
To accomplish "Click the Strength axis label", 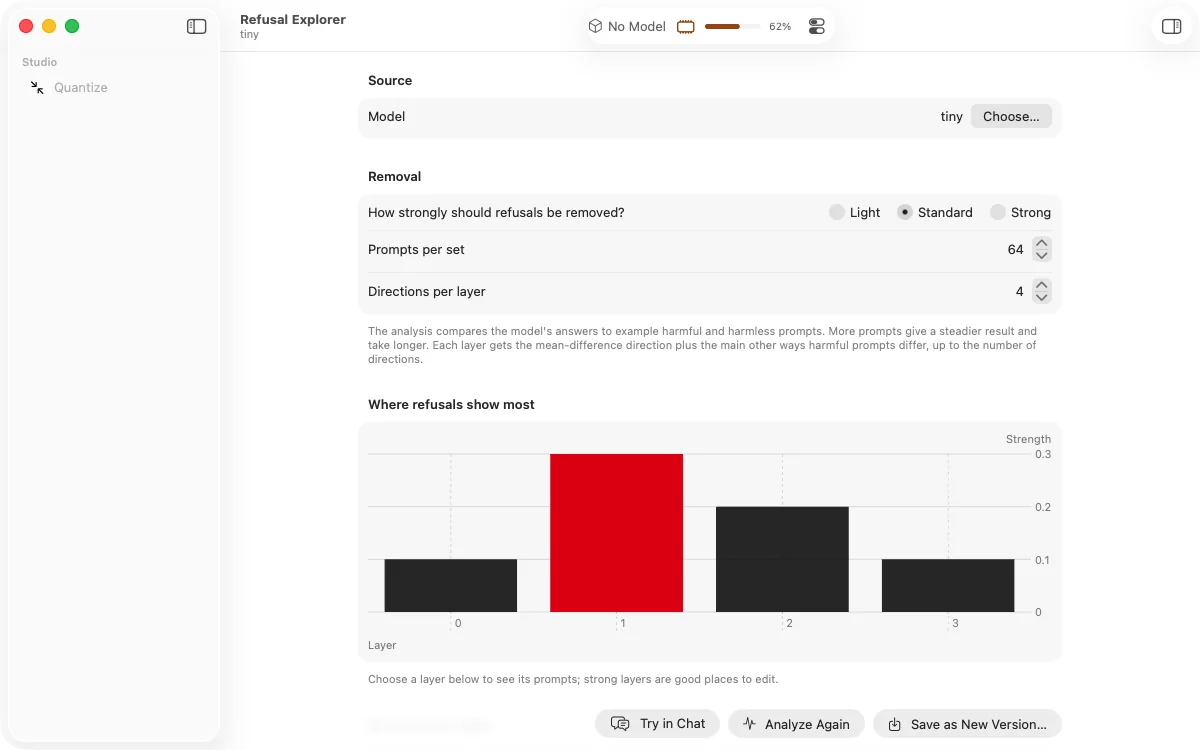I will (1028, 439).
